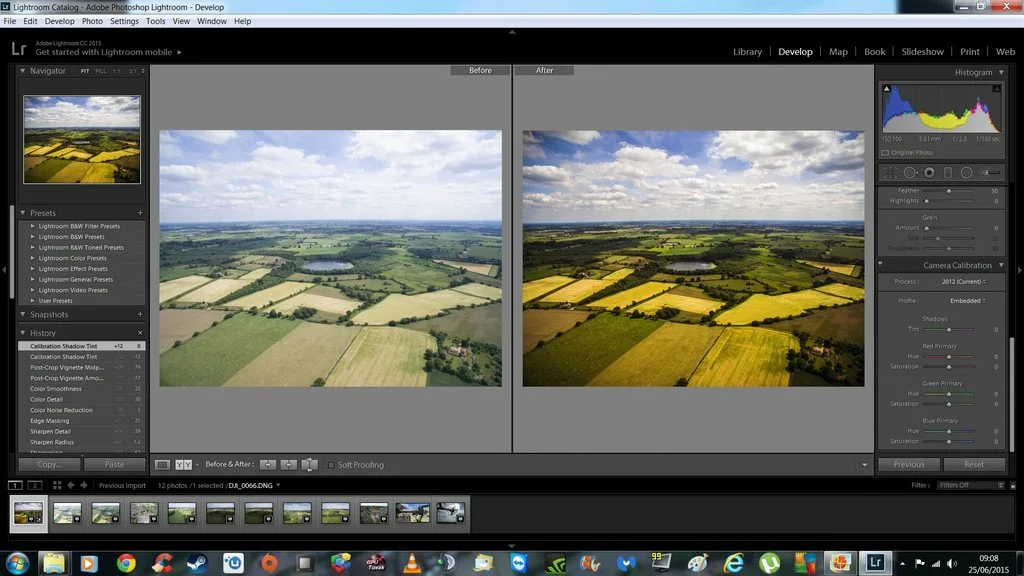Screen dimensions: 1024x576
Task: Toggle highlight clipping indicator in histogram
Action: (997, 88)
